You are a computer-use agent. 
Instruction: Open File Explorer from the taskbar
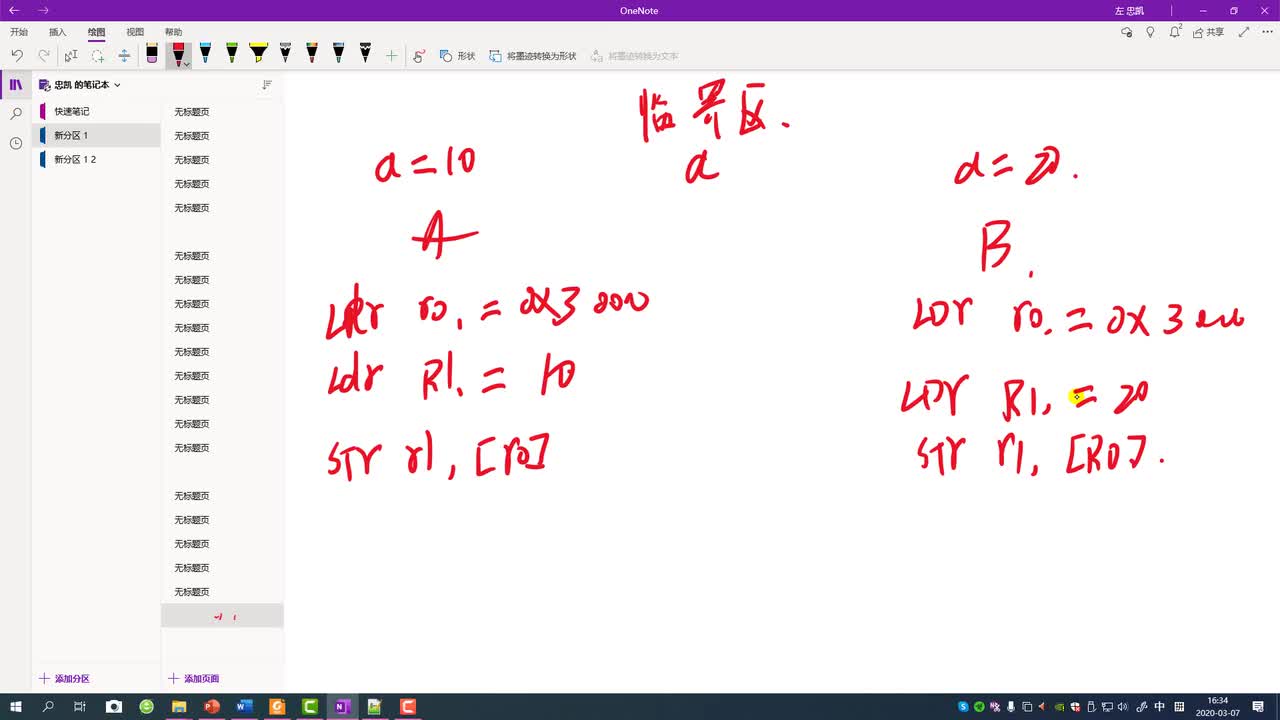click(x=179, y=706)
